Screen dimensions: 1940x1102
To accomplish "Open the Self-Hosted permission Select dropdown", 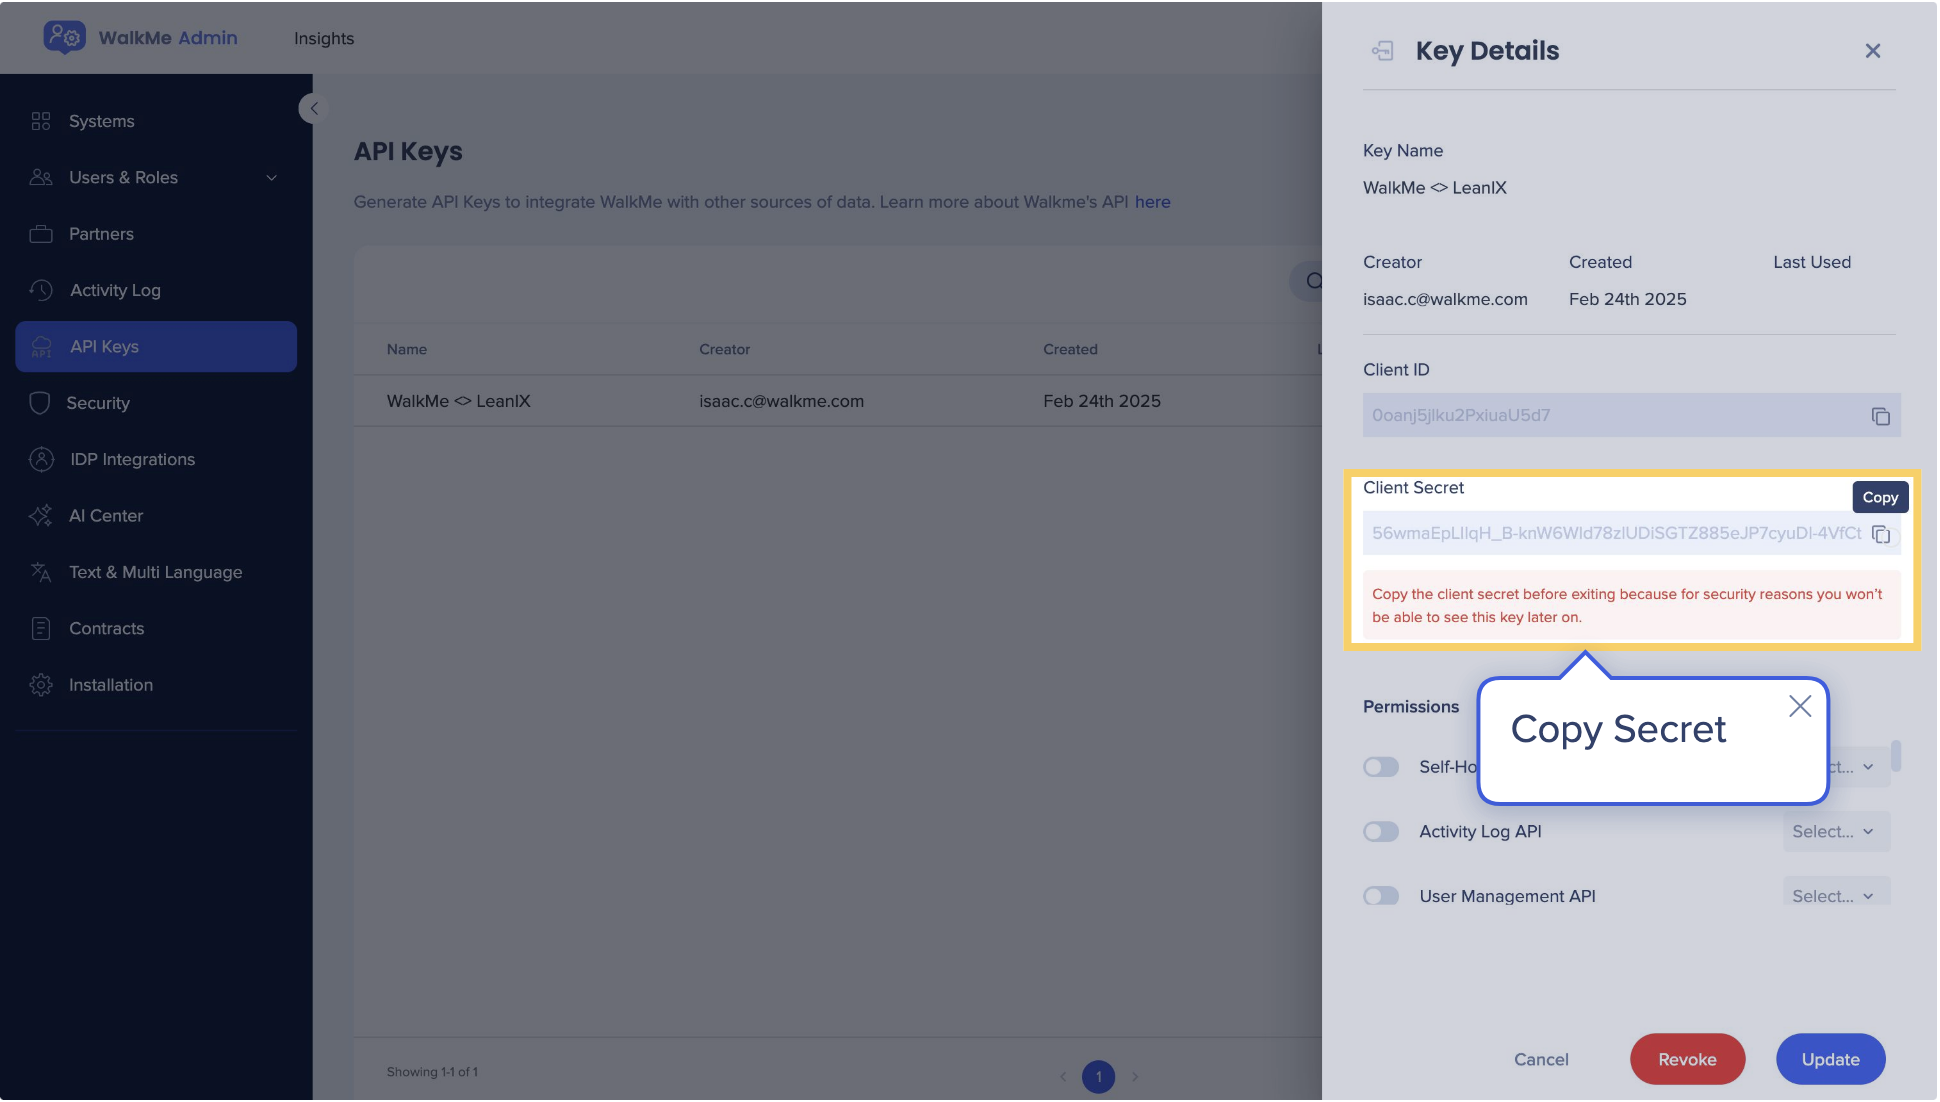I will coord(1860,767).
